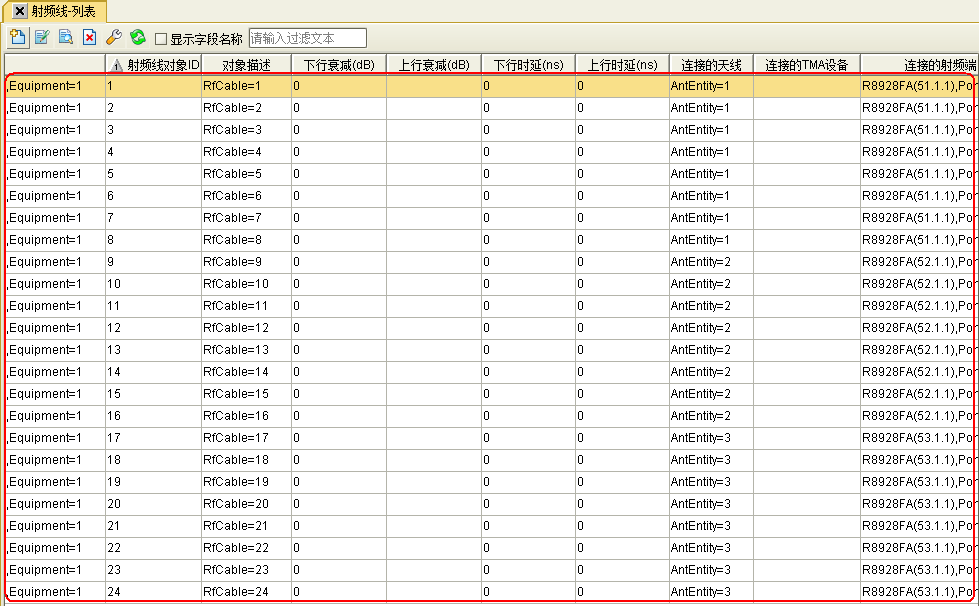979x606 pixels.
Task: Select the RfCable=4 cell
Action: [246, 152]
